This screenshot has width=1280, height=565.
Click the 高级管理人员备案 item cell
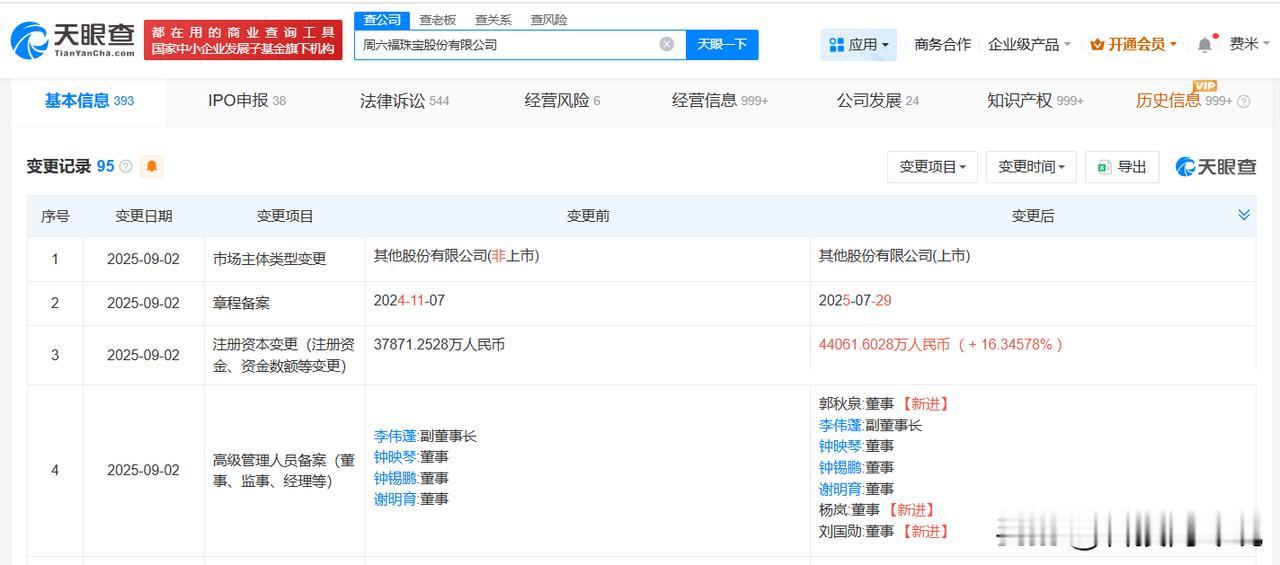[x=284, y=470]
